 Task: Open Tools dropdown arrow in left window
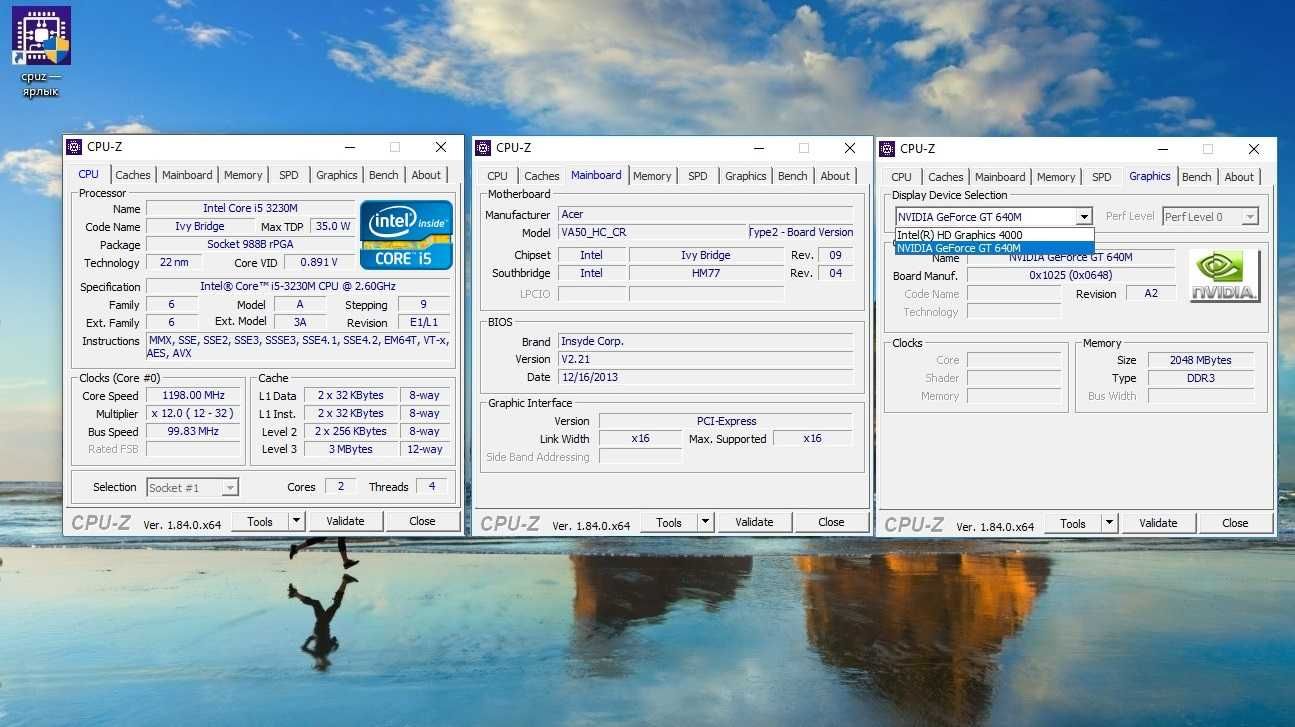(296, 521)
